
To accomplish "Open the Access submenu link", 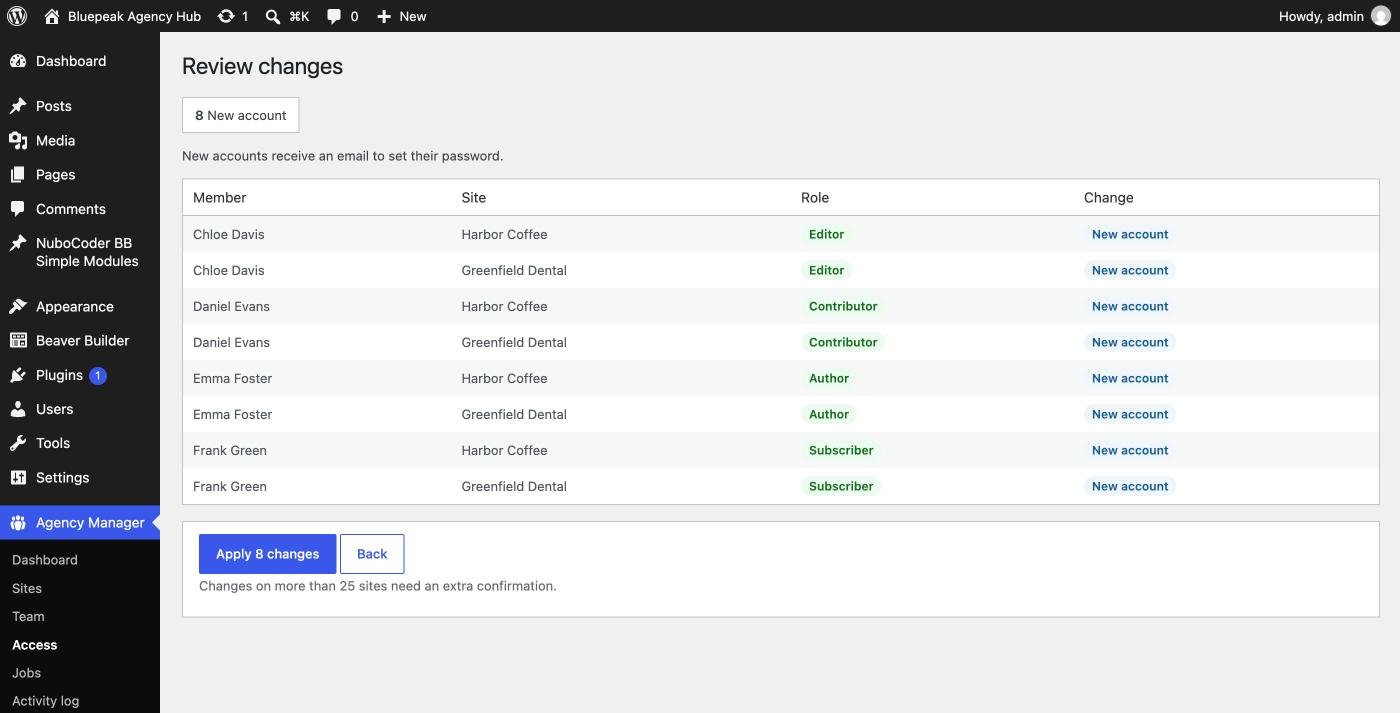I will pyautogui.click(x=34, y=645).
